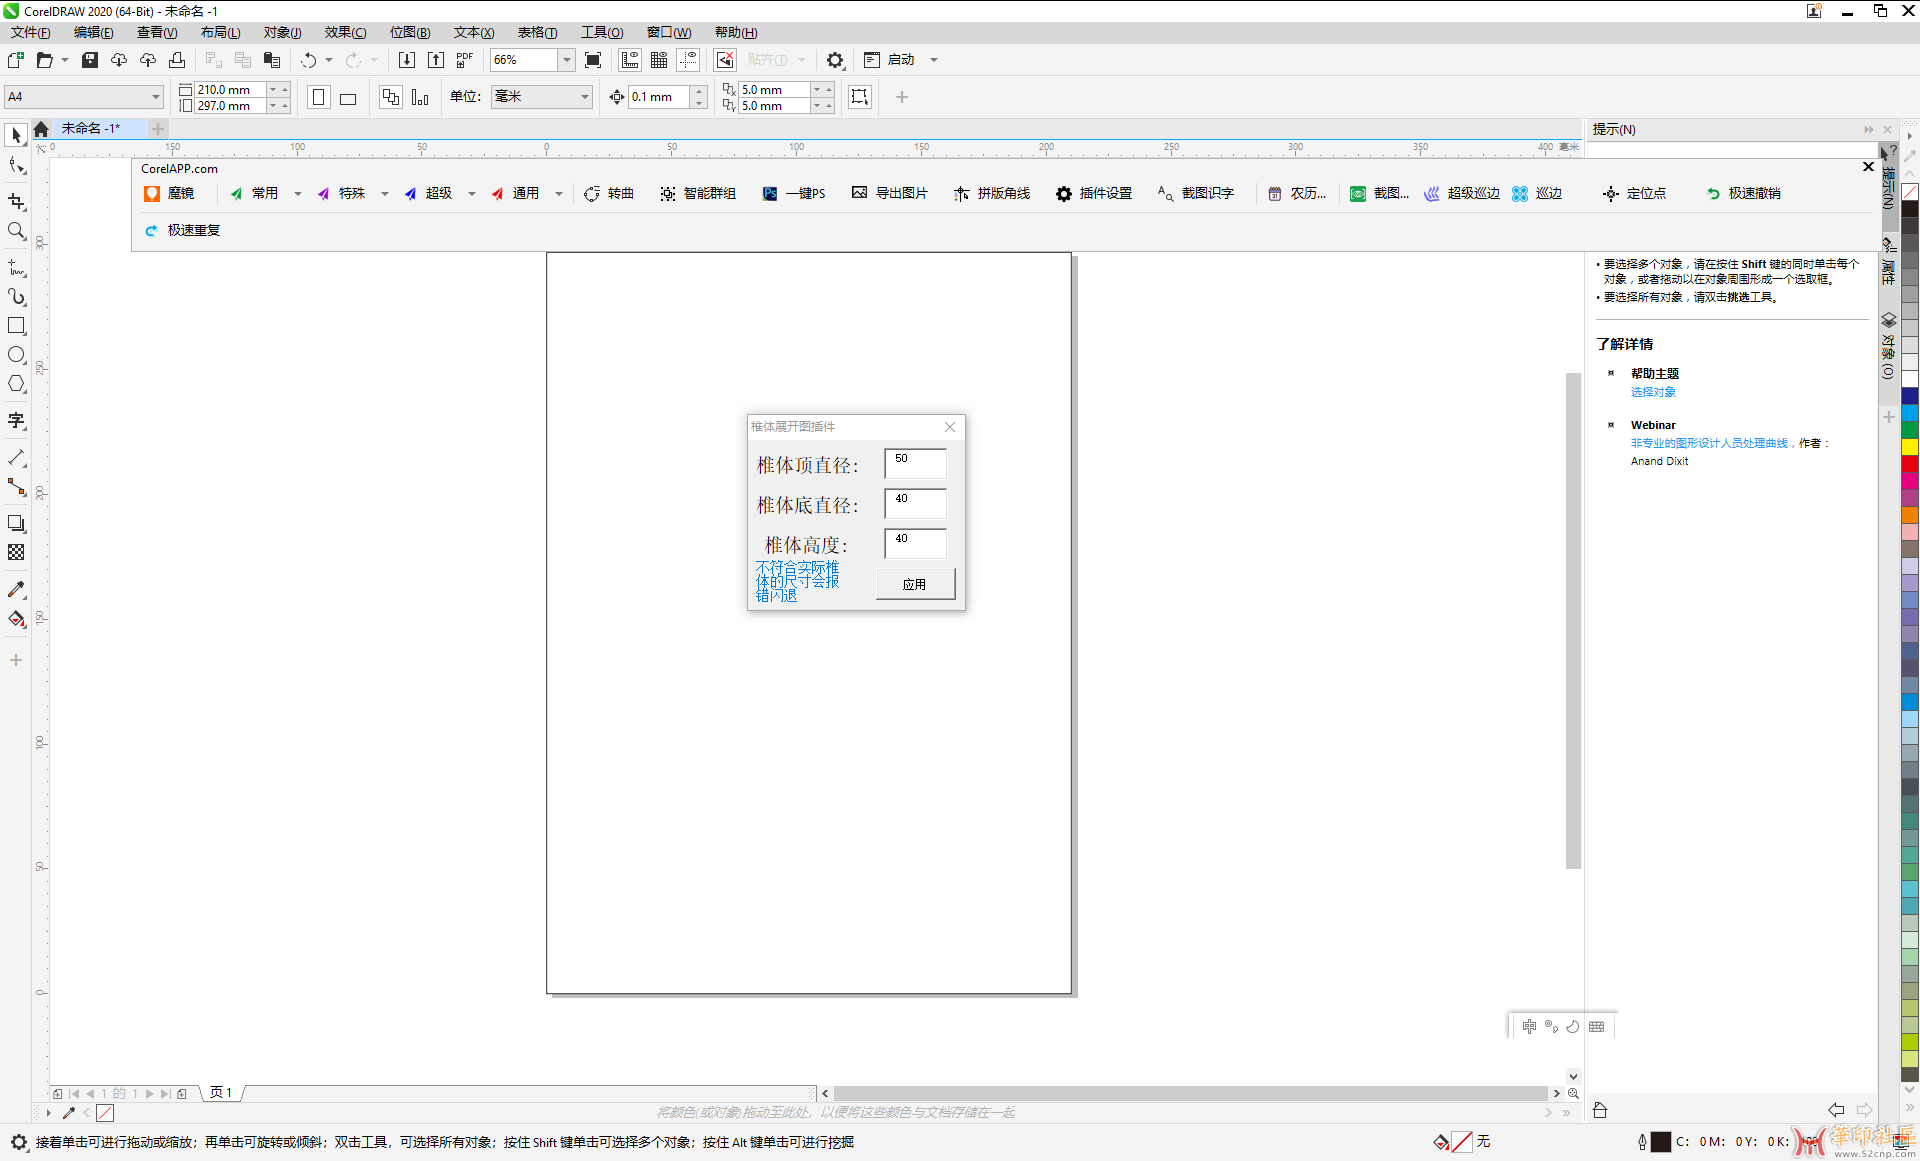The image size is (1920, 1161).
Task: Select the Ellipse tool
Action: point(16,355)
